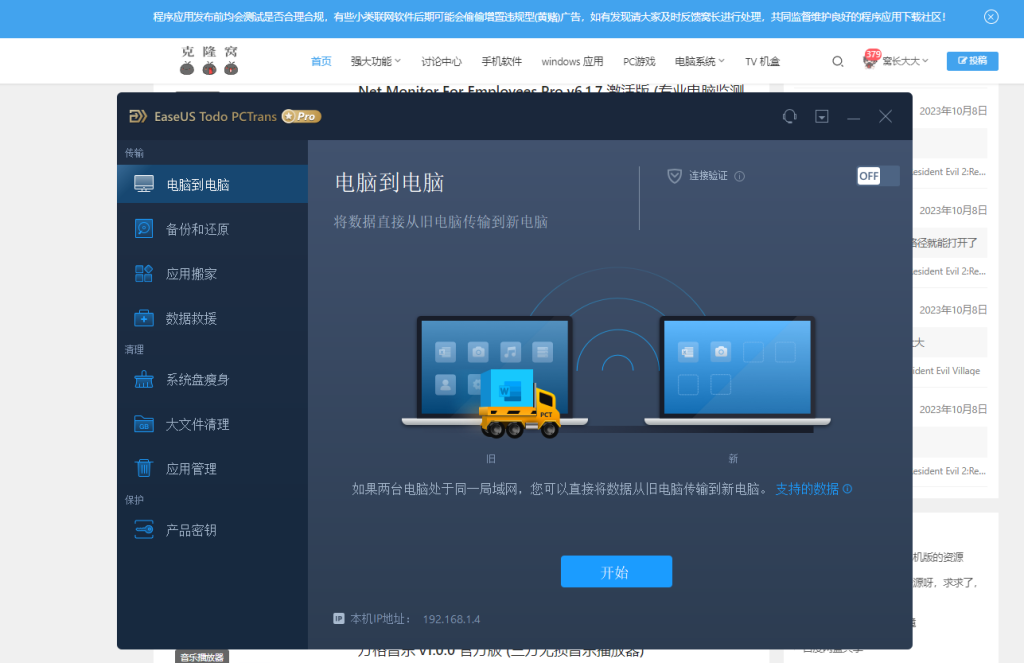Open the title bar dropdown menu box icon
Image resolution: width=1024 pixels, height=663 pixels.
point(822,116)
